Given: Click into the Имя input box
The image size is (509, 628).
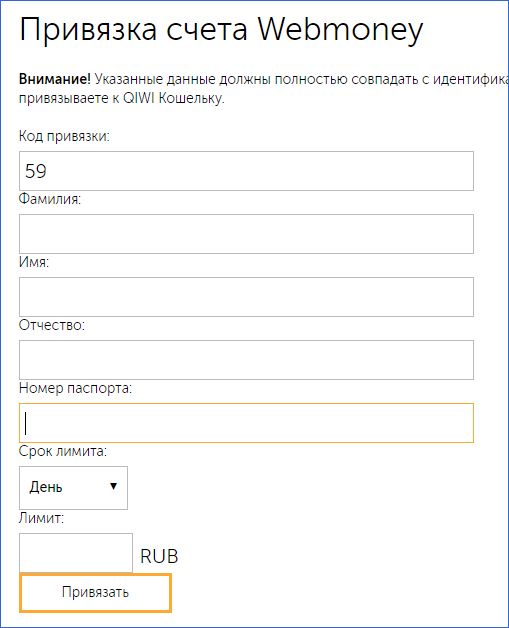Looking at the screenshot, I should [246, 297].
